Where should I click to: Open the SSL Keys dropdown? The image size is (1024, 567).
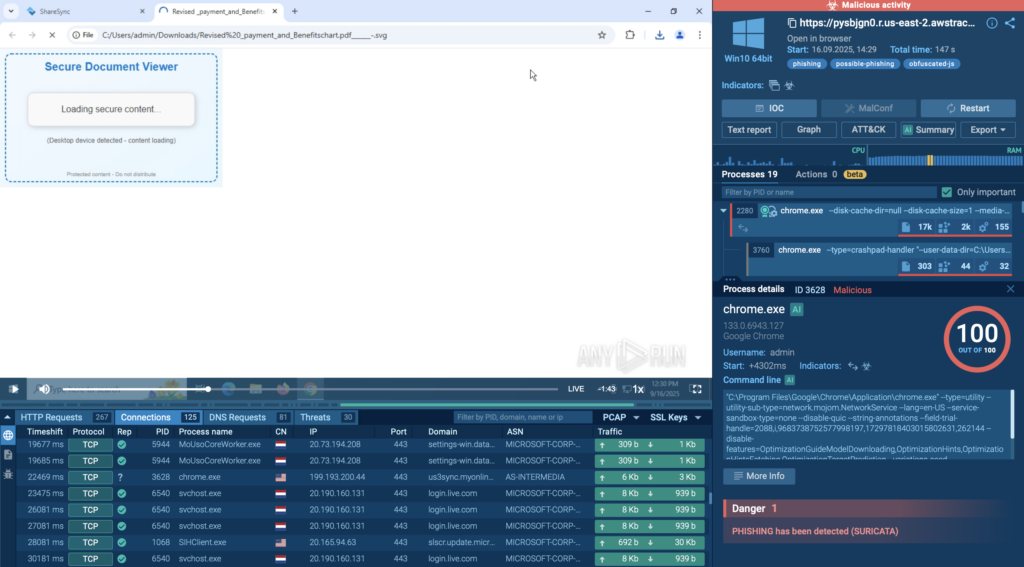[675, 417]
